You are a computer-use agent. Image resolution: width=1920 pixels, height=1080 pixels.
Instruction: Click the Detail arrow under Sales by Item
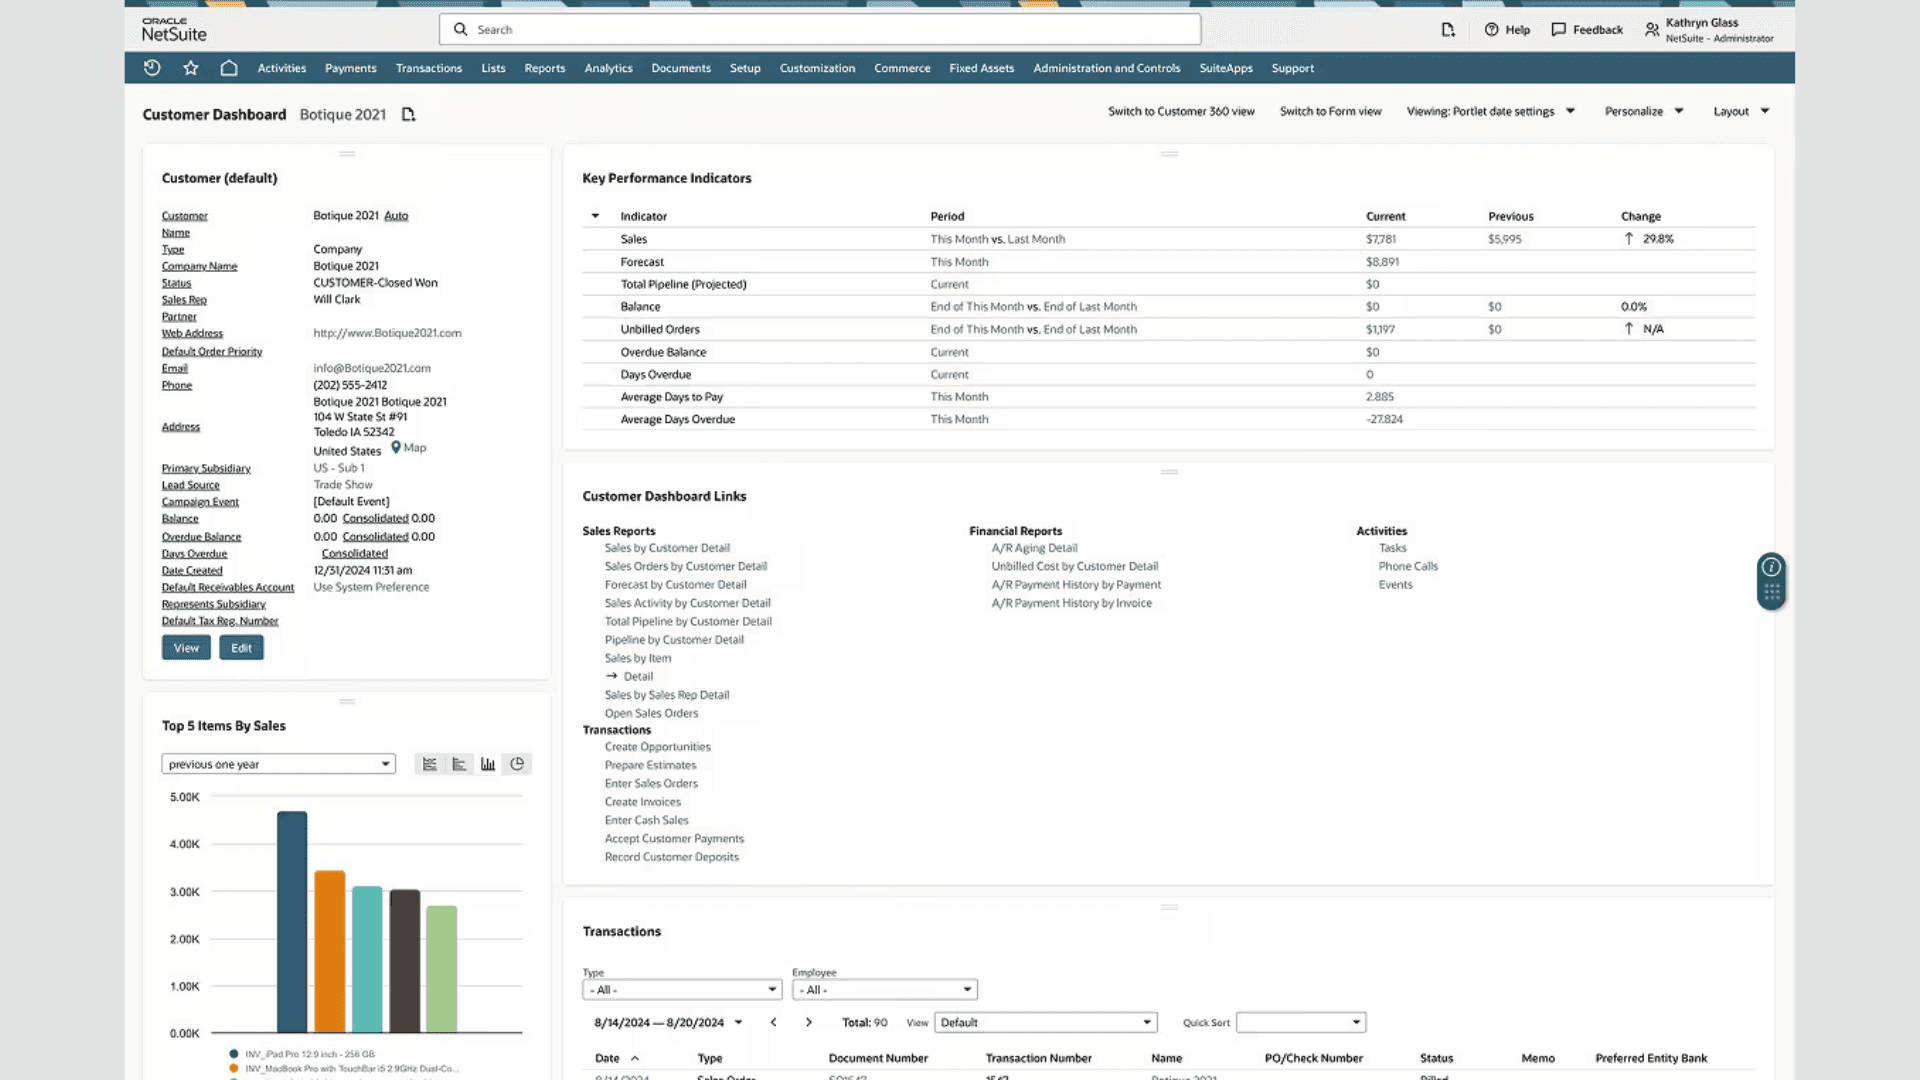point(611,677)
